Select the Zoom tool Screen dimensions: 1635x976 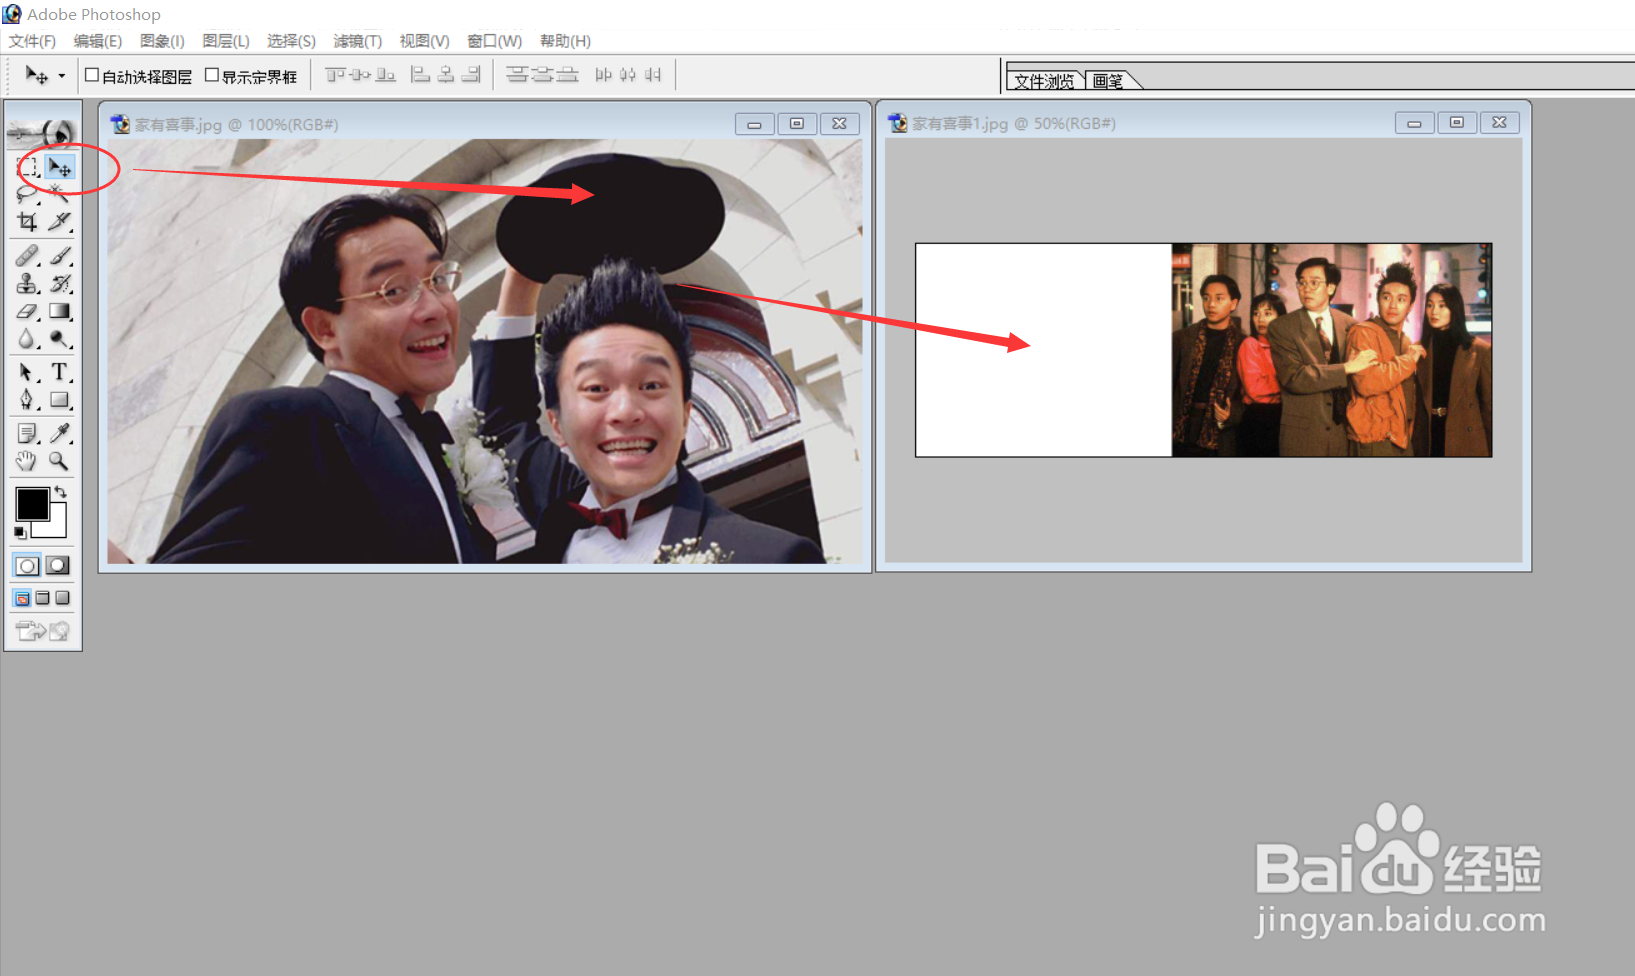pos(59,461)
